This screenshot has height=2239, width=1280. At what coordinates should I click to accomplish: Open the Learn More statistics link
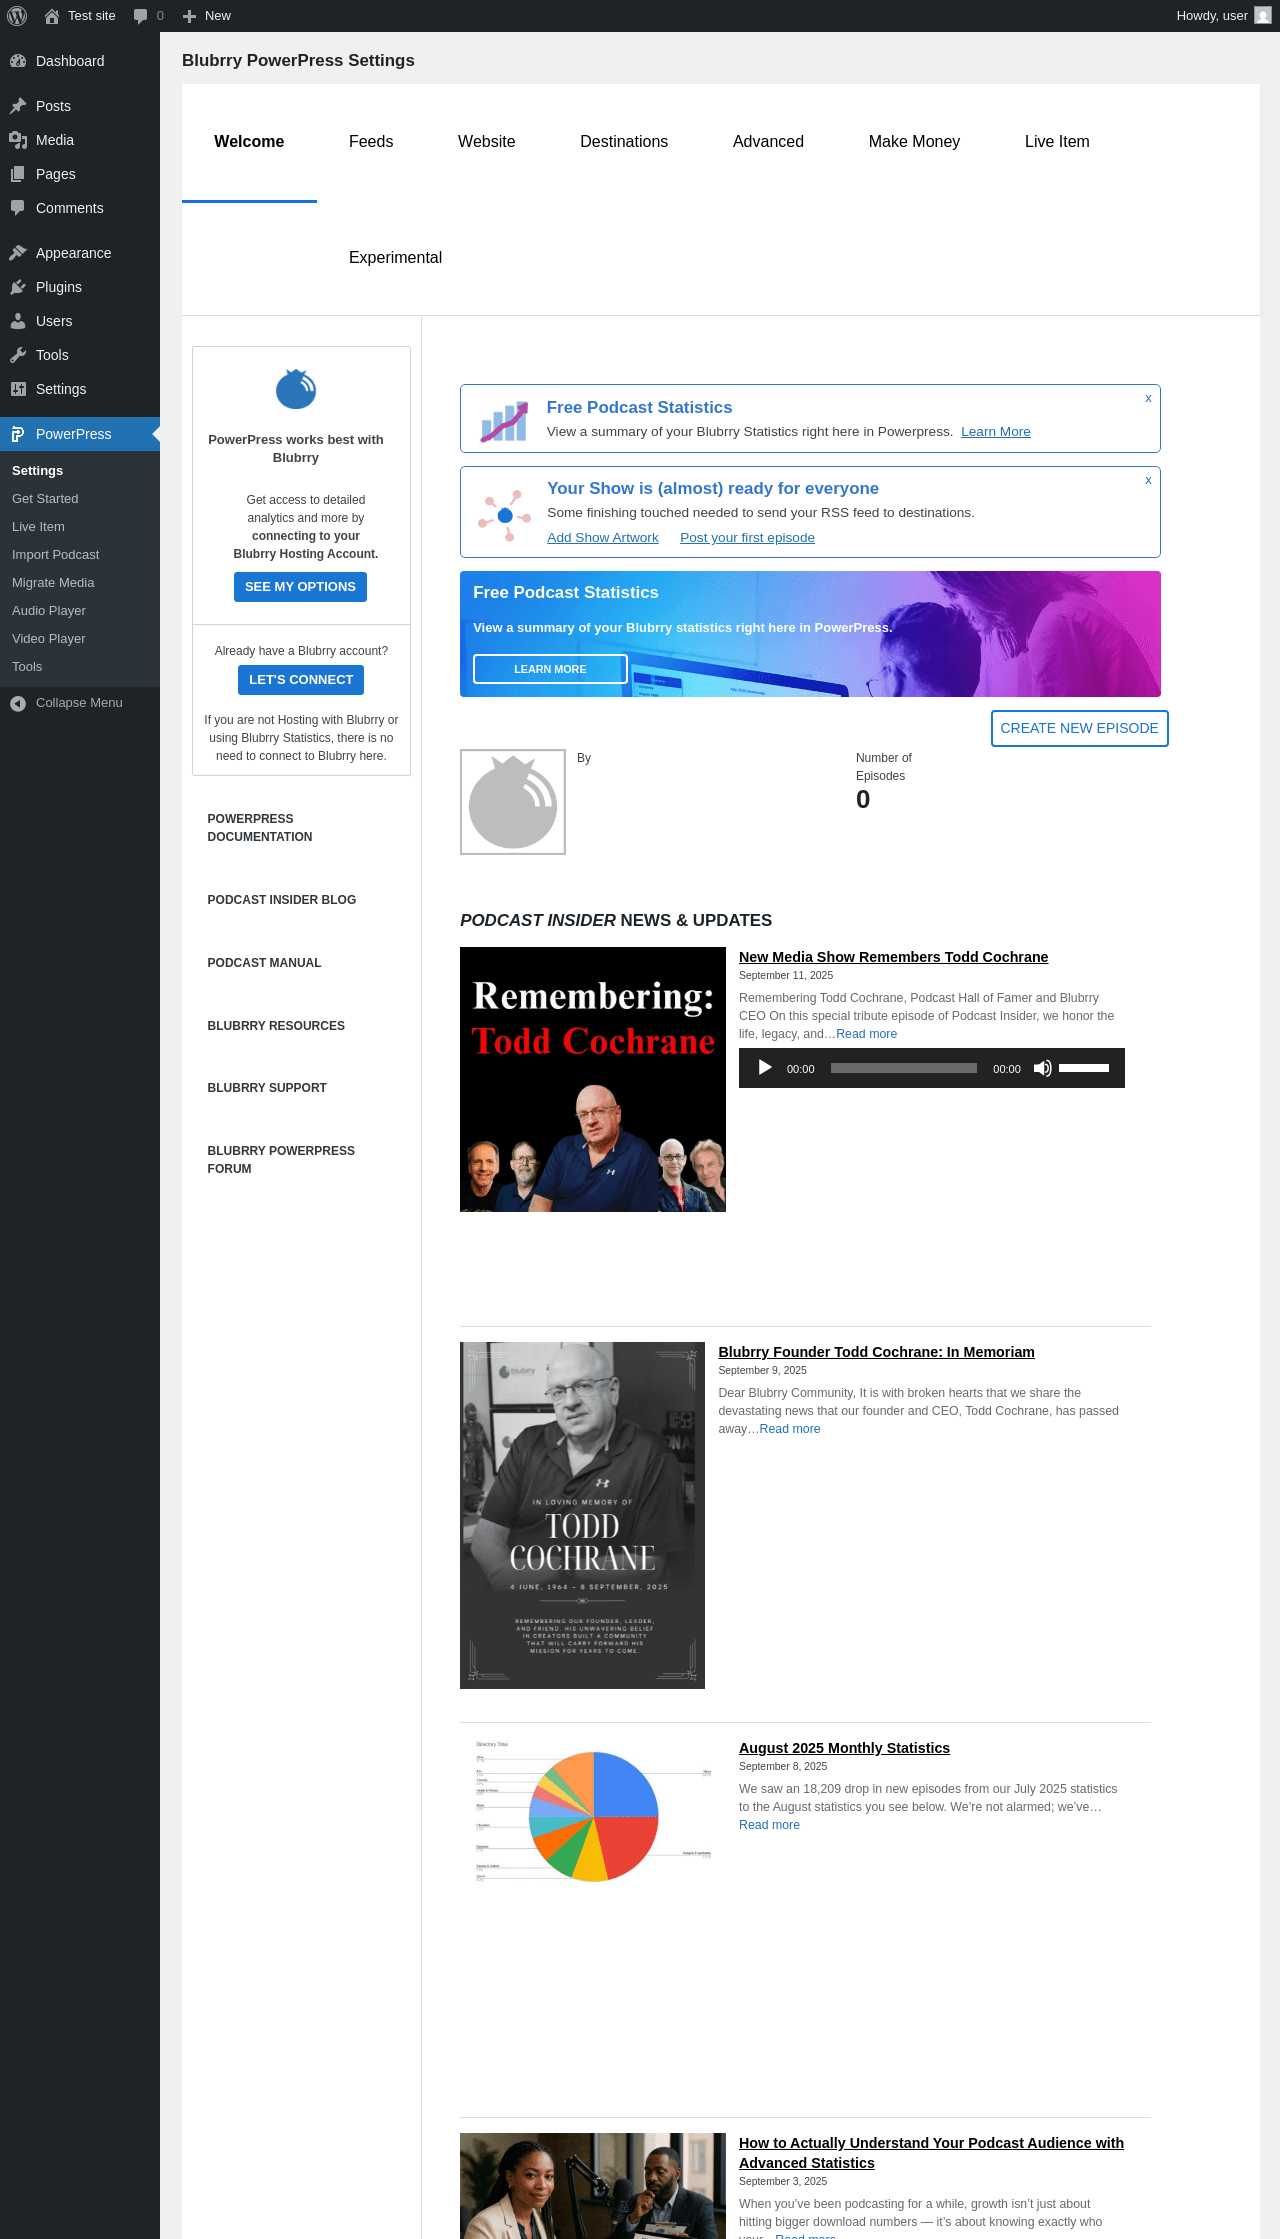[x=995, y=432]
